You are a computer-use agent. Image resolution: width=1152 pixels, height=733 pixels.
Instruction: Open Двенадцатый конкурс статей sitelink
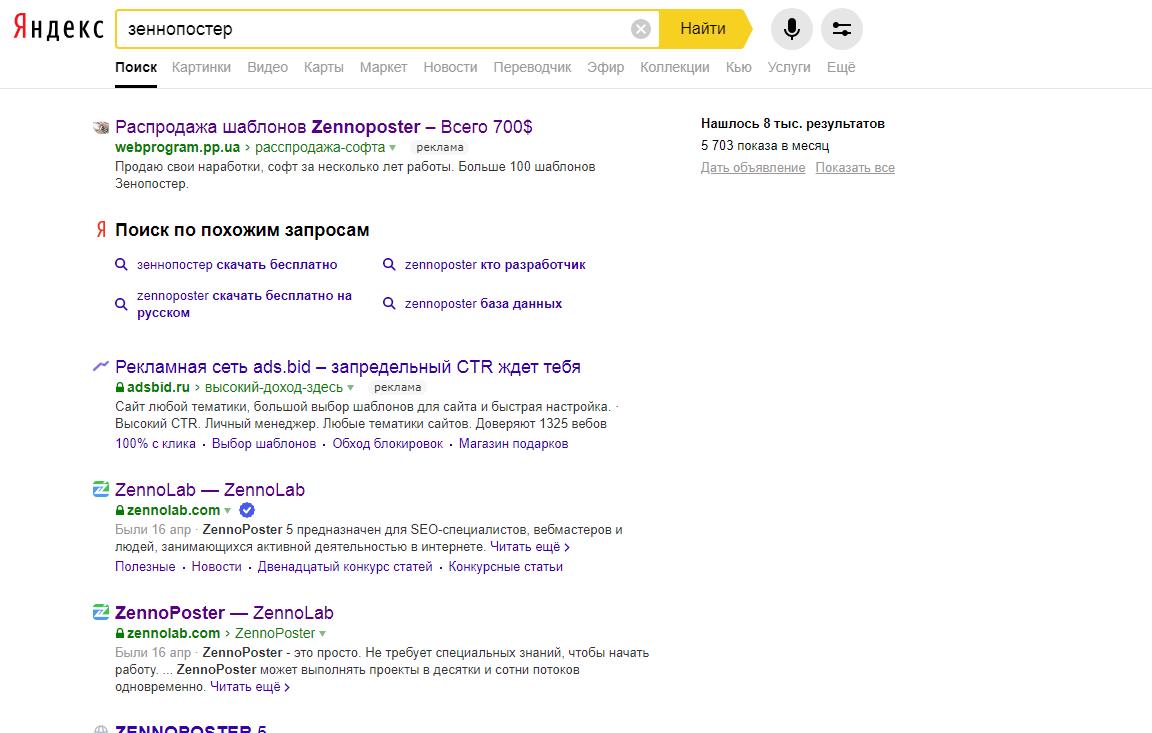[345, 566]
